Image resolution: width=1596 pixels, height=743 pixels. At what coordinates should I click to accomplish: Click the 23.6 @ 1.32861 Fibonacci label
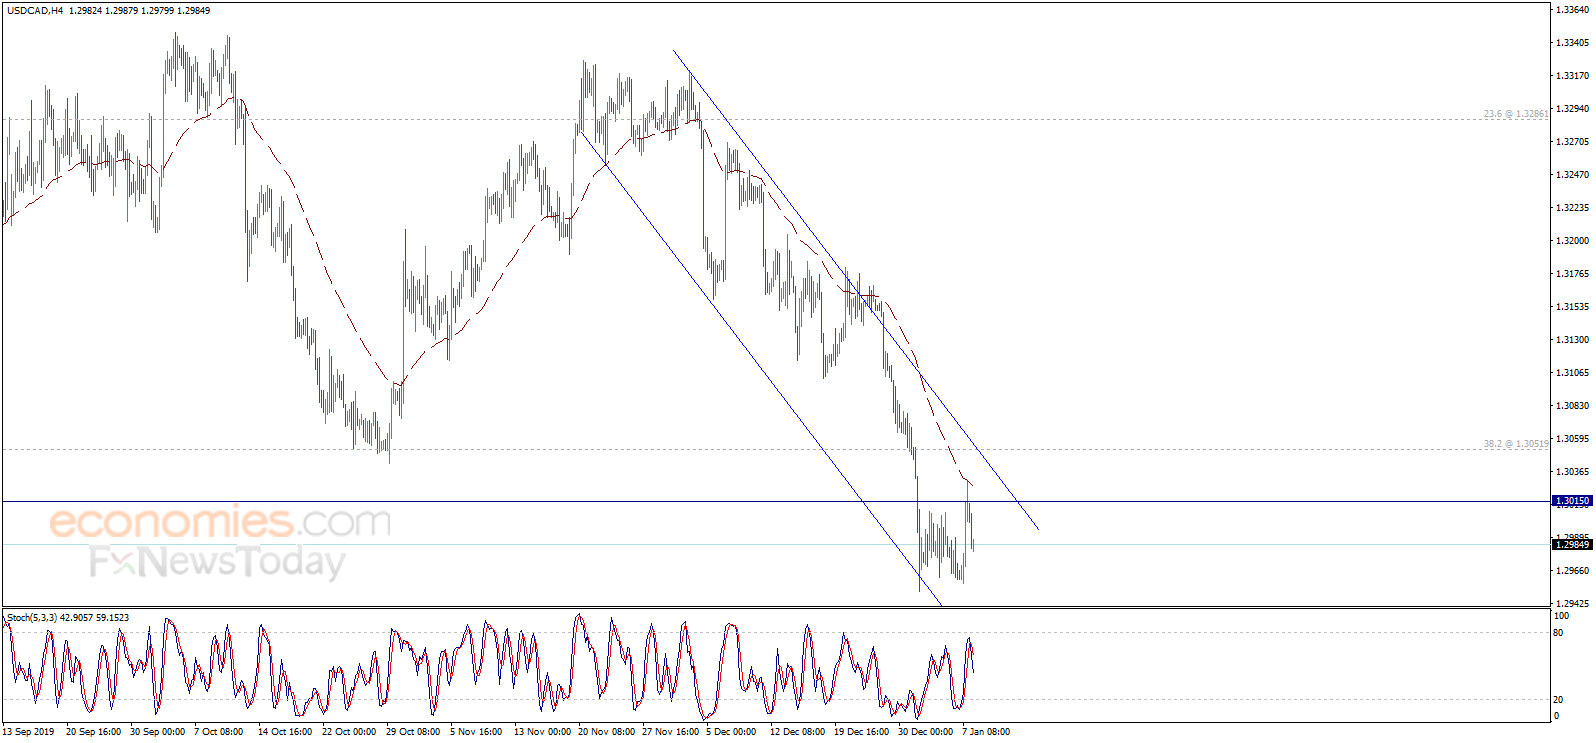(1516, 114)
